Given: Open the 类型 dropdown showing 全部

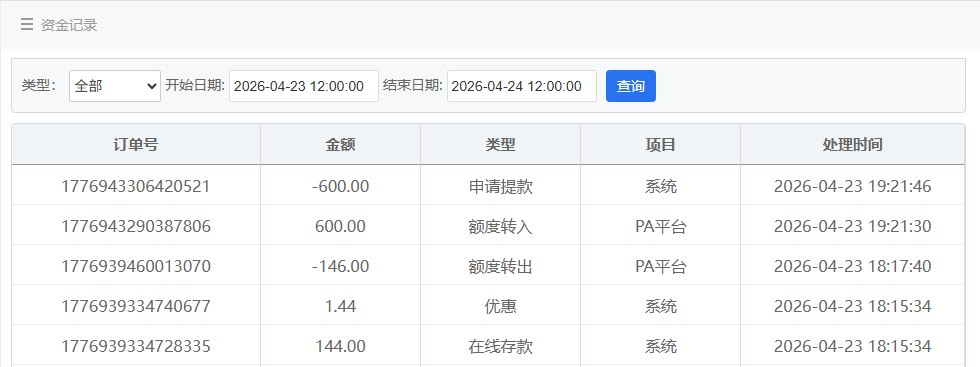Looking at the screenshot, I should 115,86.
